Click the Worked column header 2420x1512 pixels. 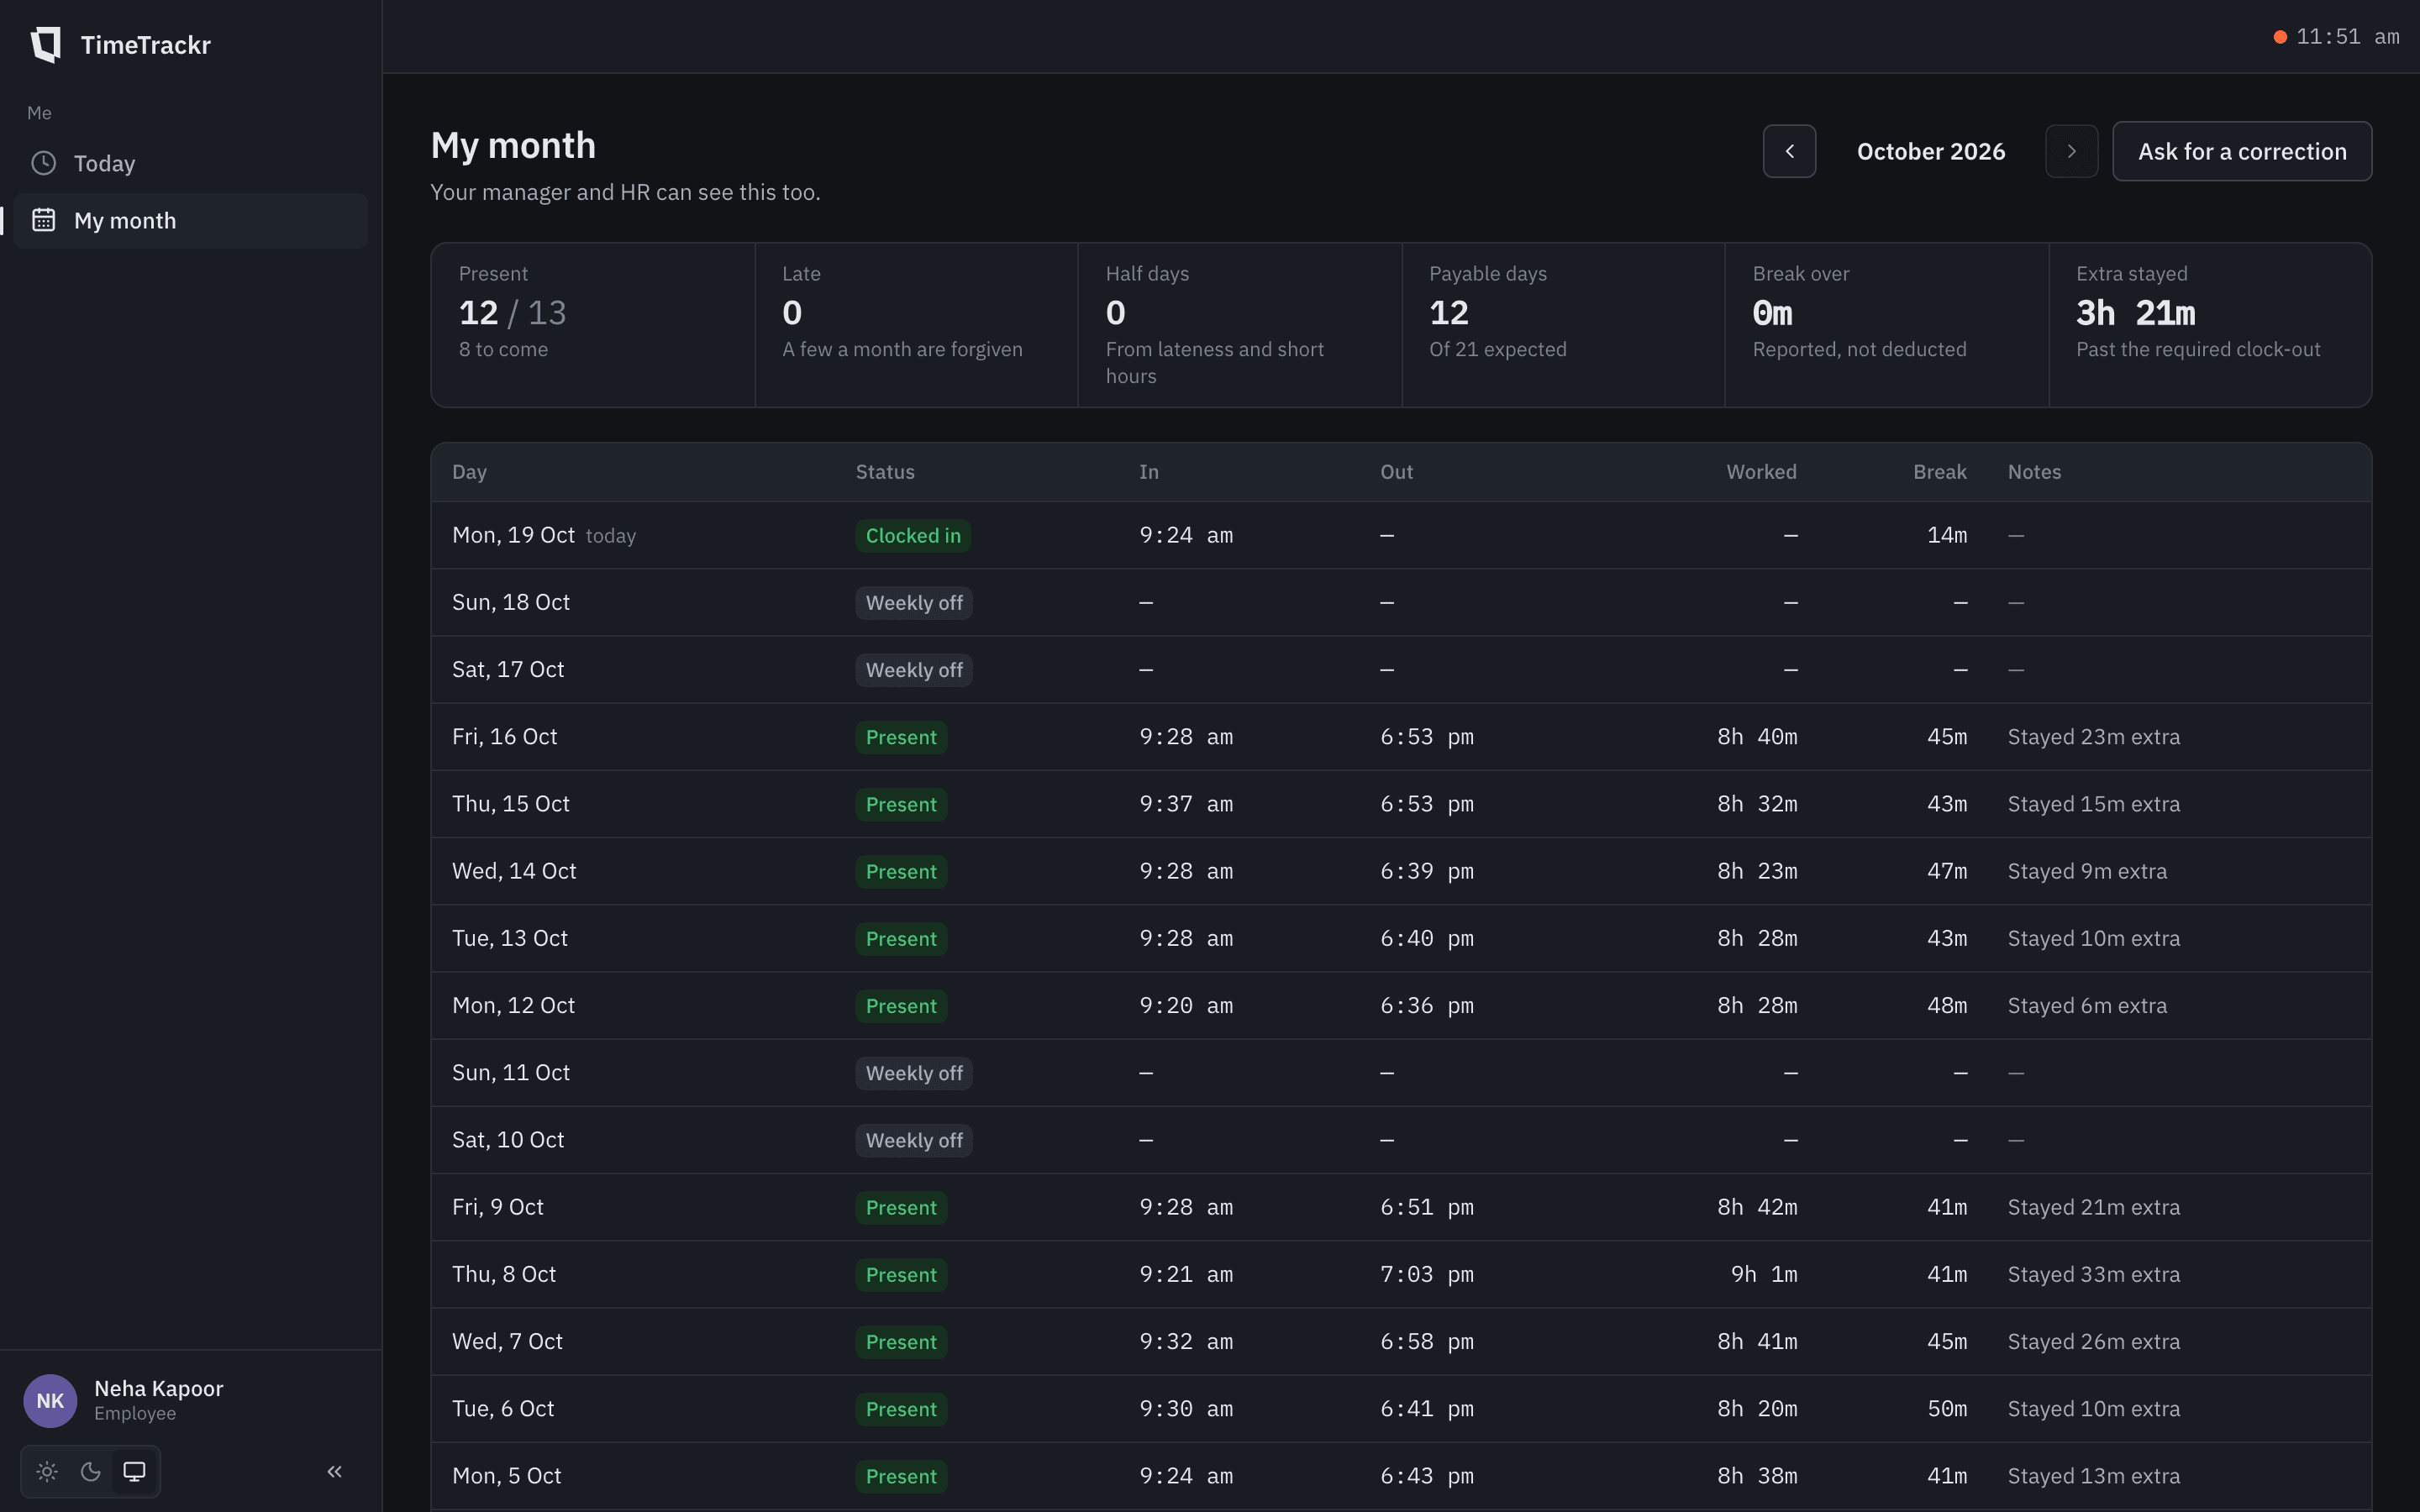tap(1761, 472)
